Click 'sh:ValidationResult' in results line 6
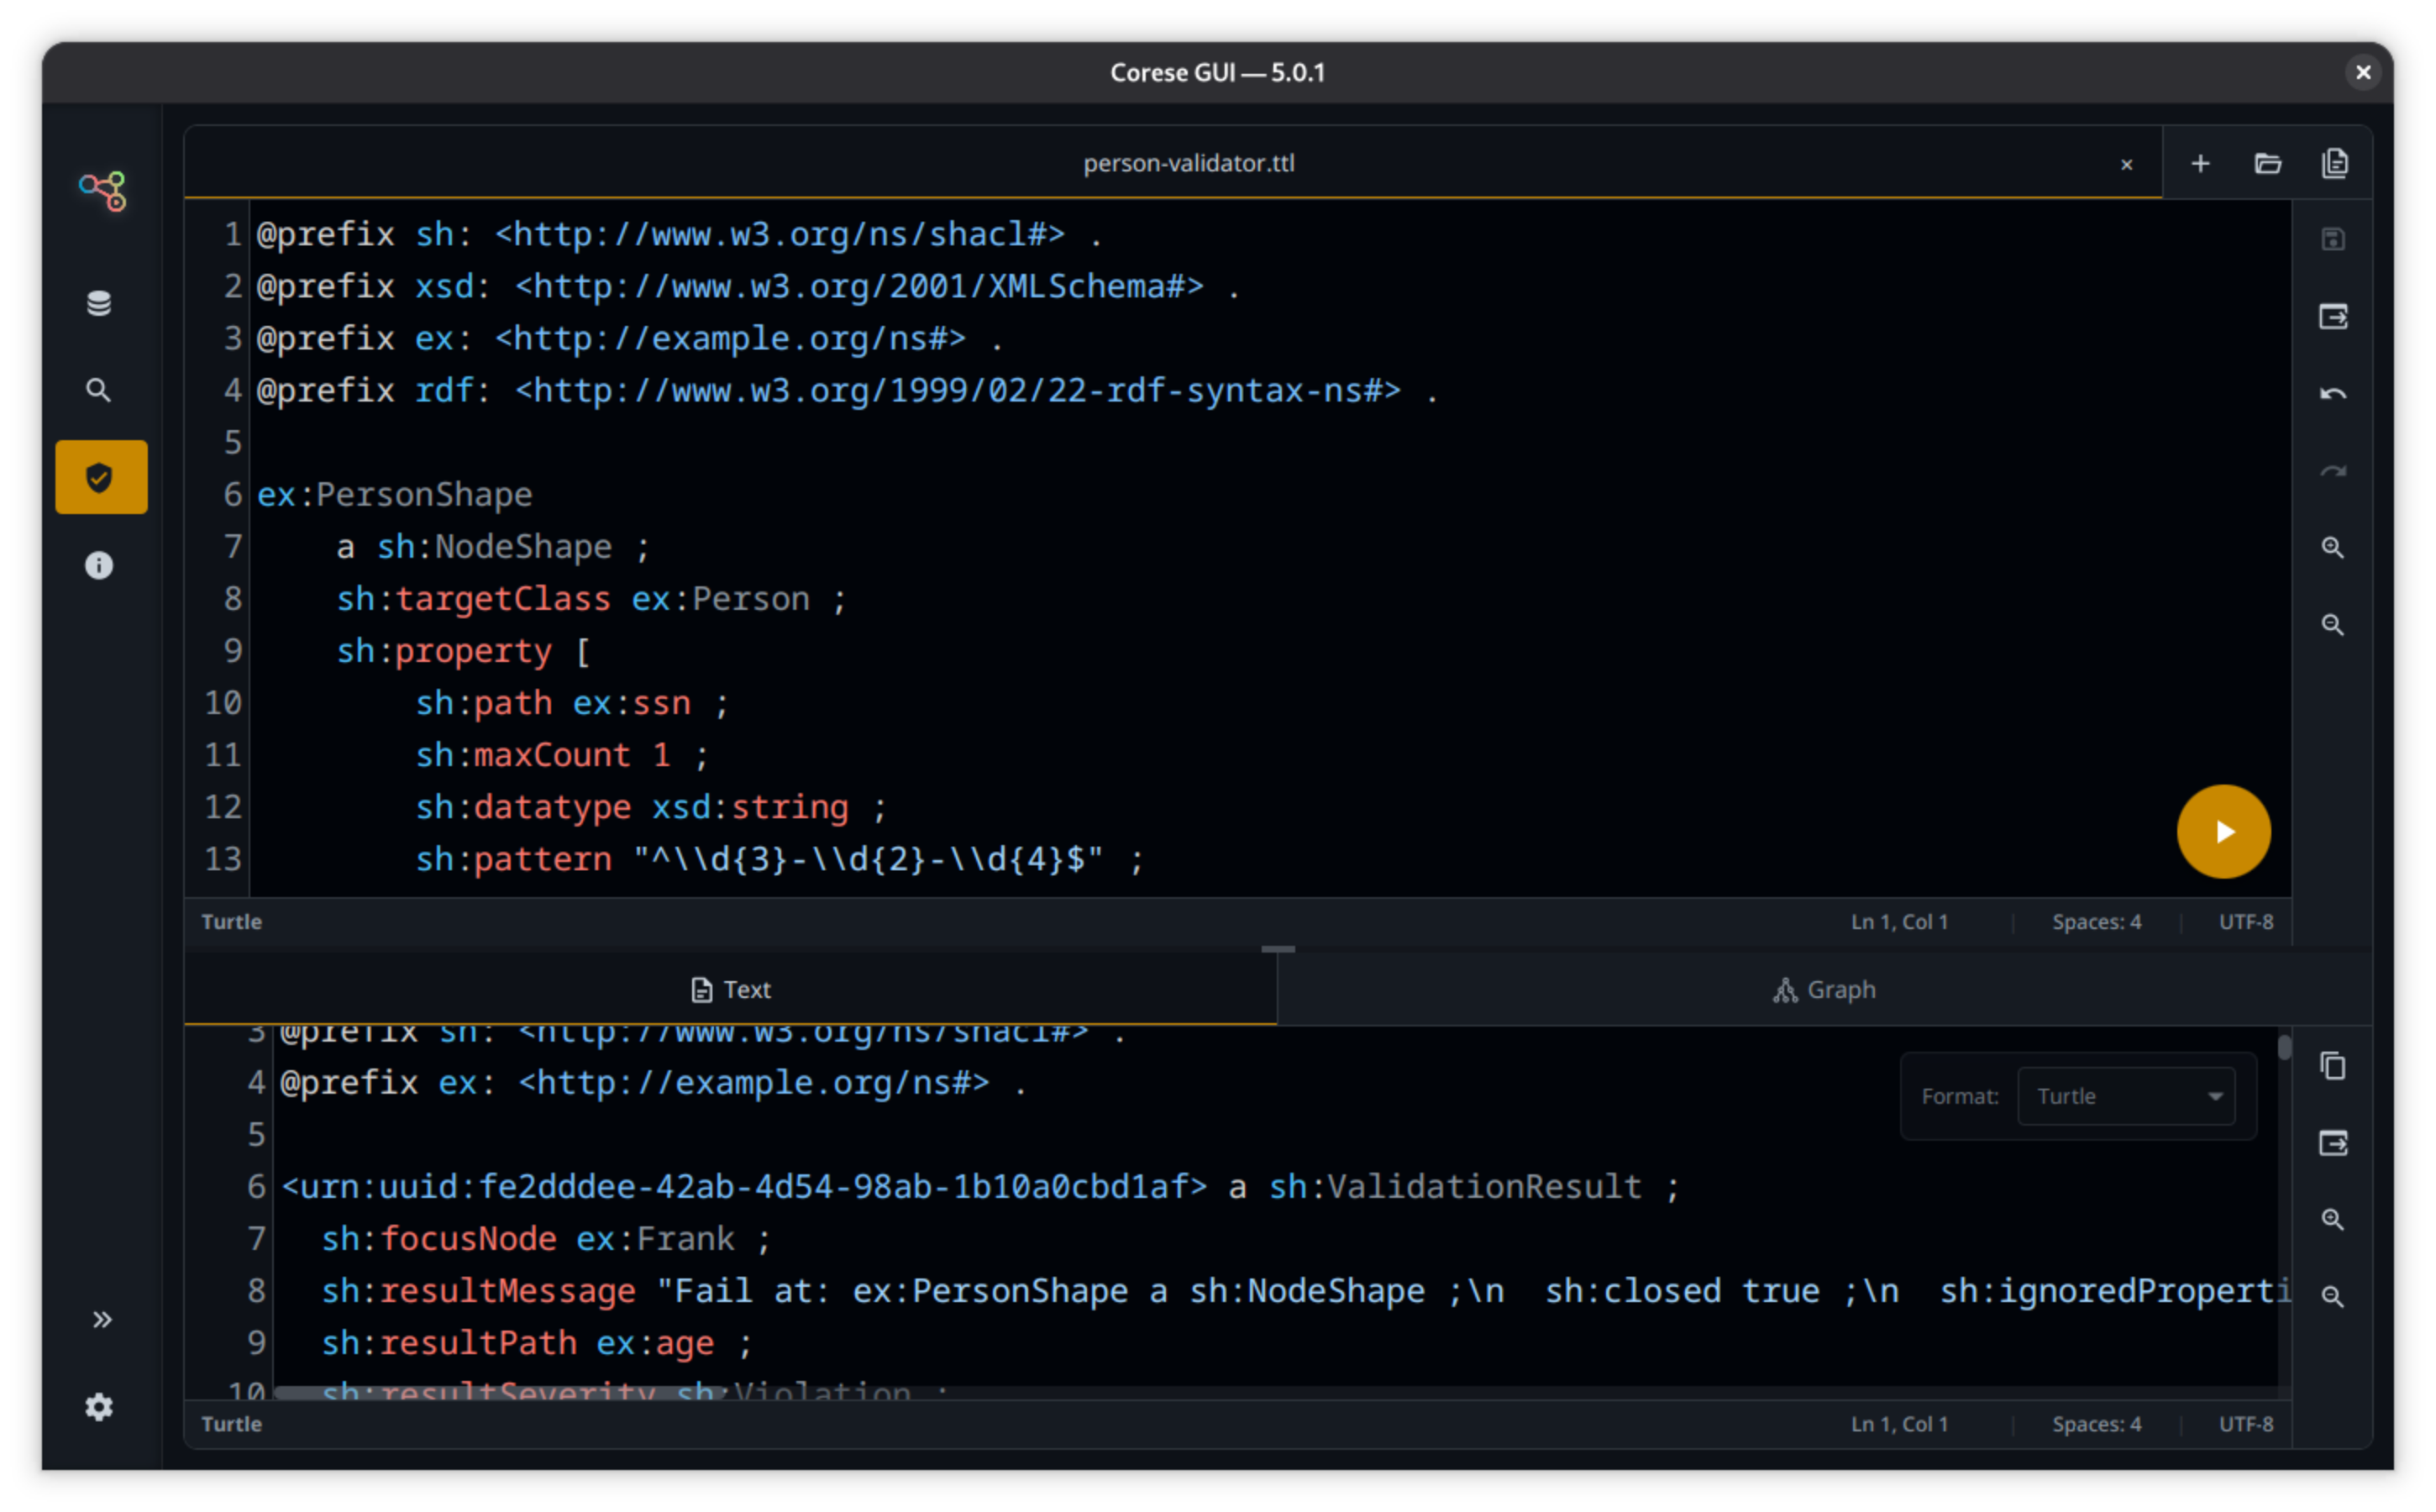Viewport: 2436px width, 1512px height. point(1455,1187)
